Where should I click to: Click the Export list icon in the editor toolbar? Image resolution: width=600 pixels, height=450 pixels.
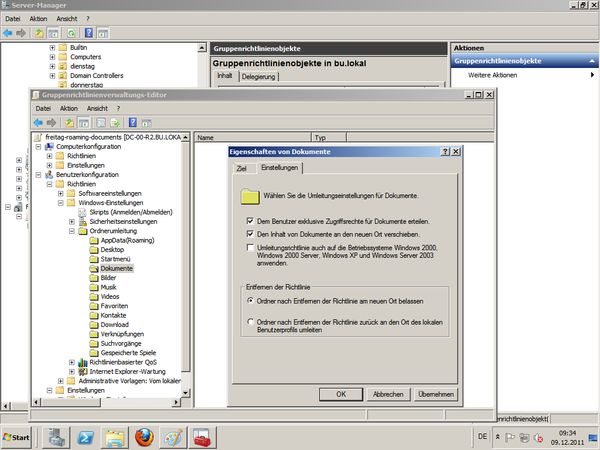coord(115,123)
